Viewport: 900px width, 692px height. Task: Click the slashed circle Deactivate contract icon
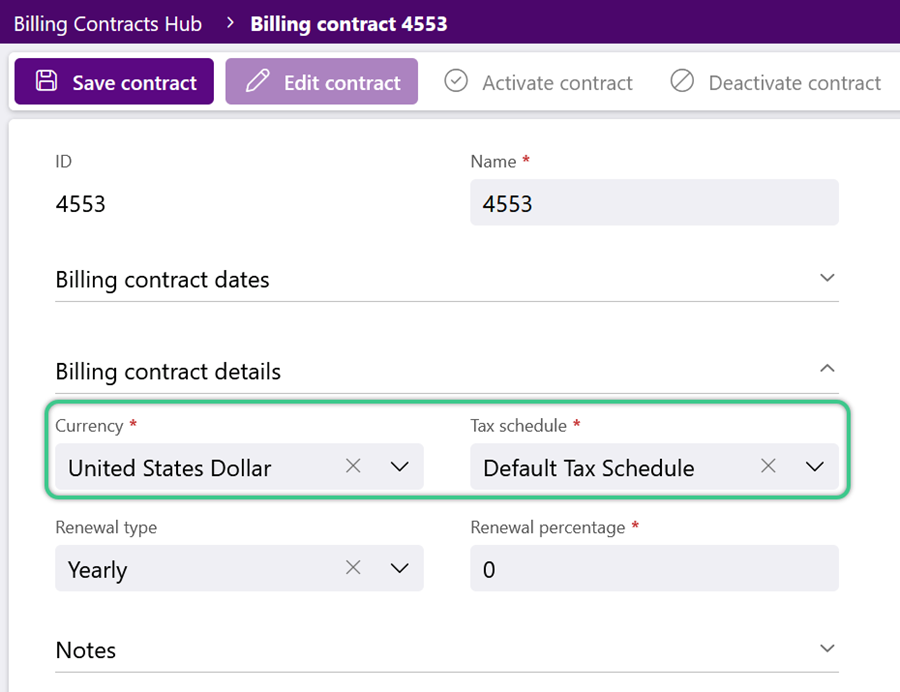pyautogui.click(x=682, y=81)
